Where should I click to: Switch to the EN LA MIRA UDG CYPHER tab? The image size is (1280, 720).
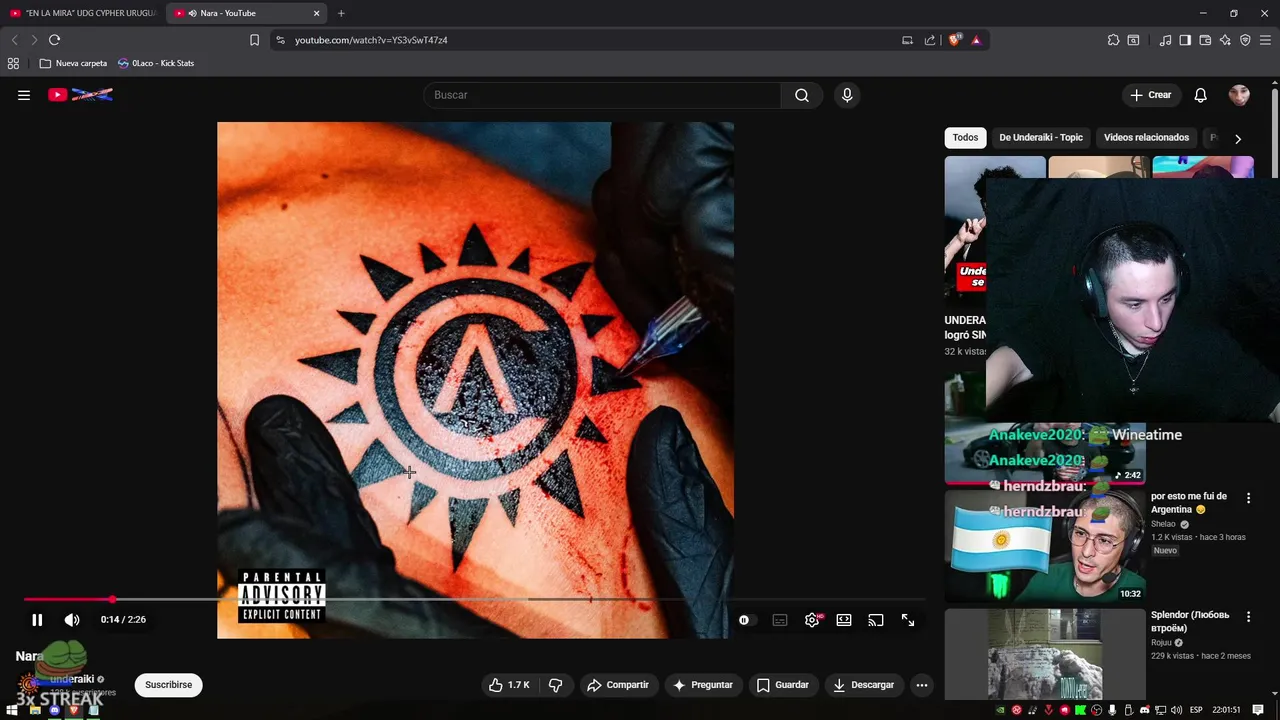tap(82, 13)
